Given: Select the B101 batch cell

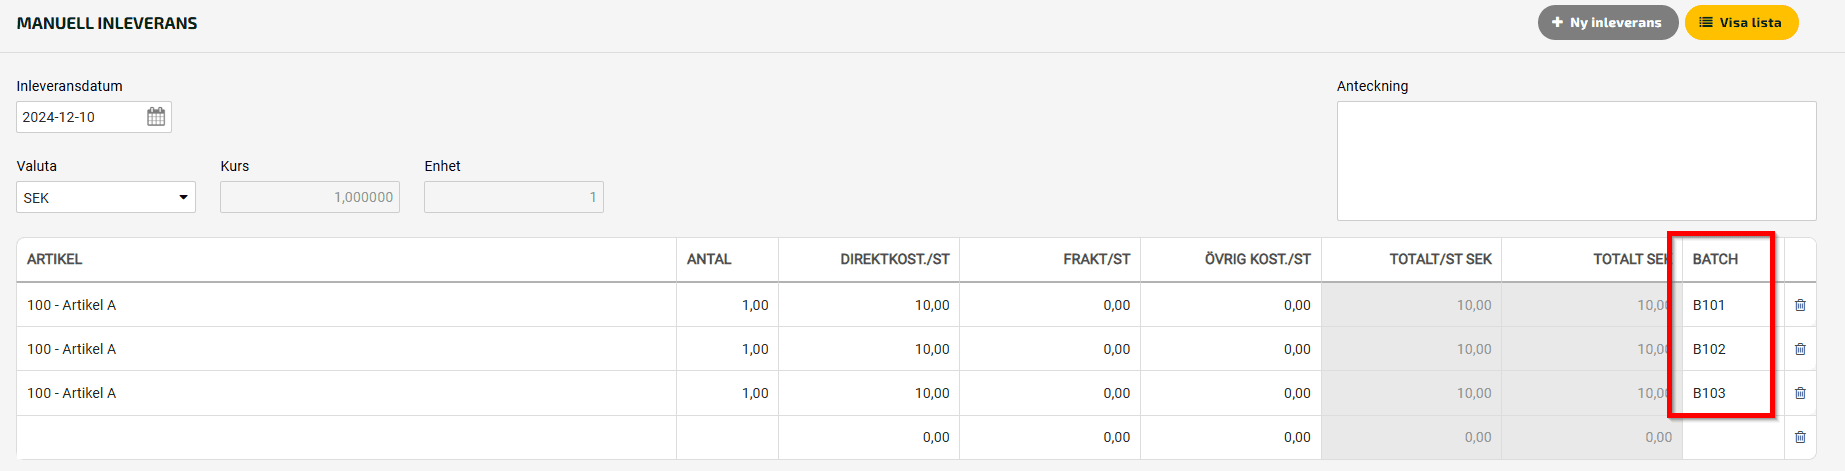Looking at the screenshot, I should [1733, 305].
